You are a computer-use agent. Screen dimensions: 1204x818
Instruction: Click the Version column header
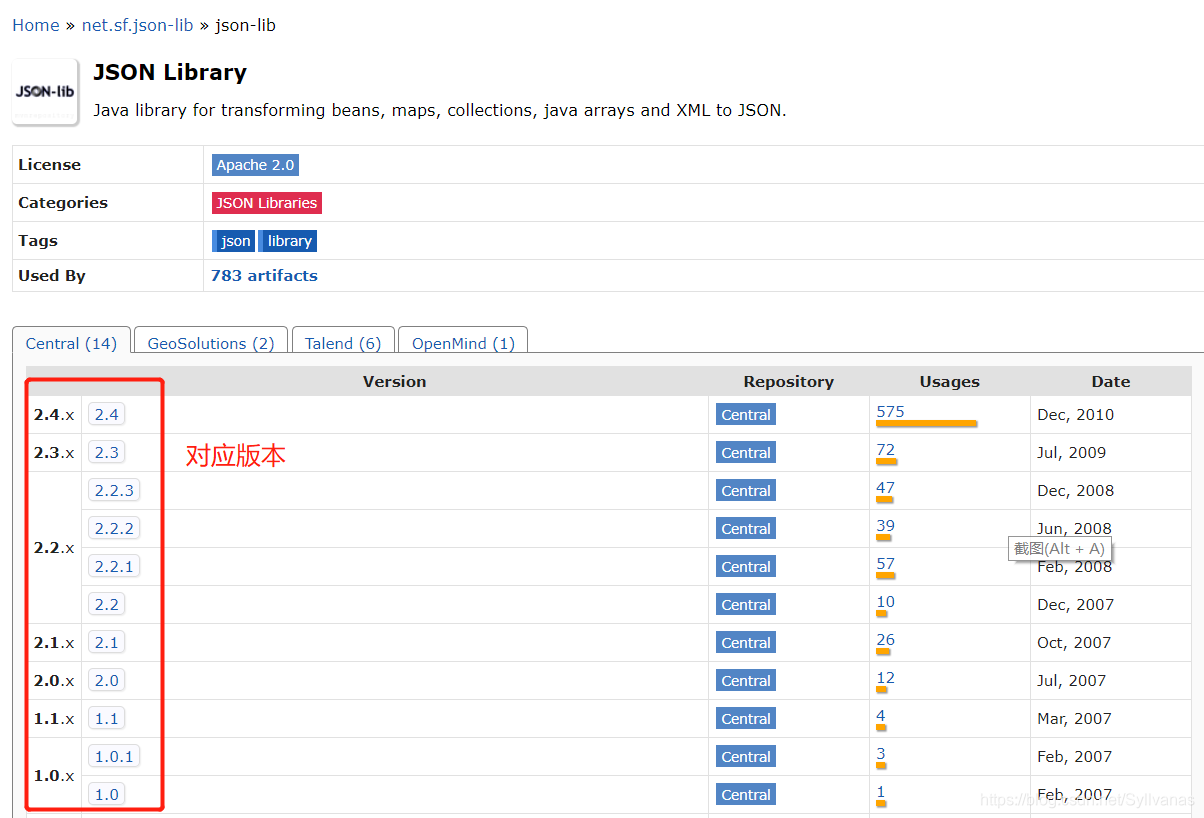[x=394, y=381]
